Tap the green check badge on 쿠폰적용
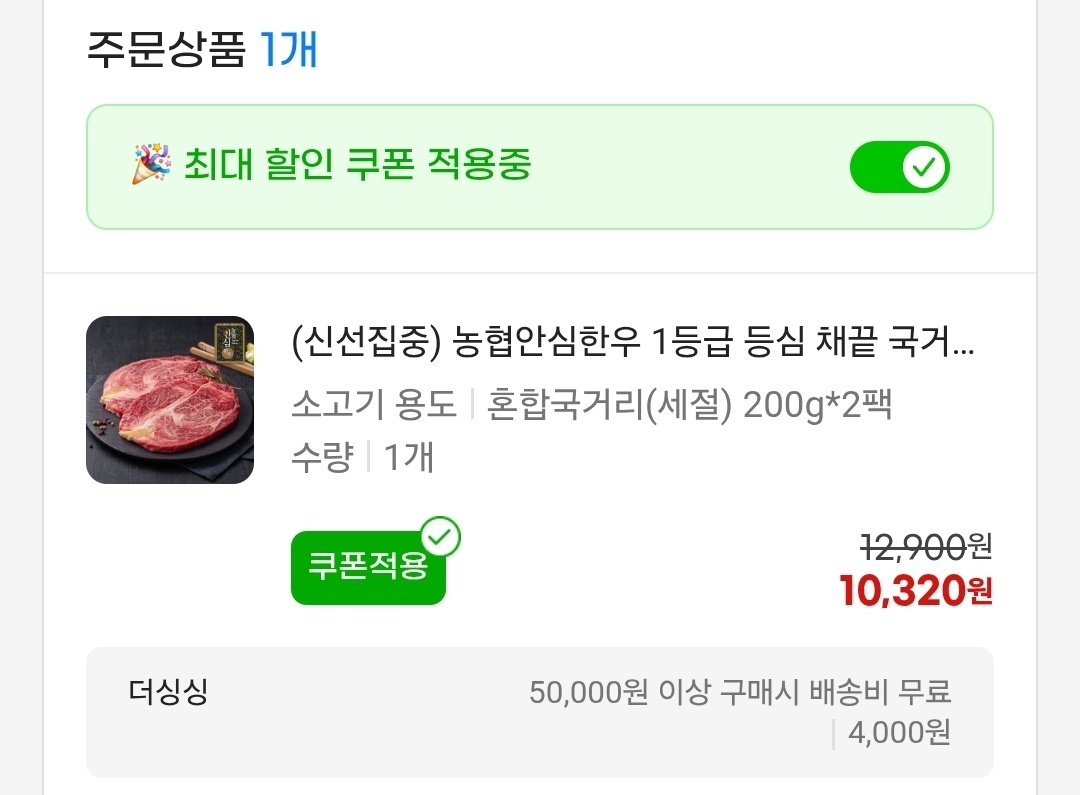1080x795 pixels. click(x=440, y=537)
